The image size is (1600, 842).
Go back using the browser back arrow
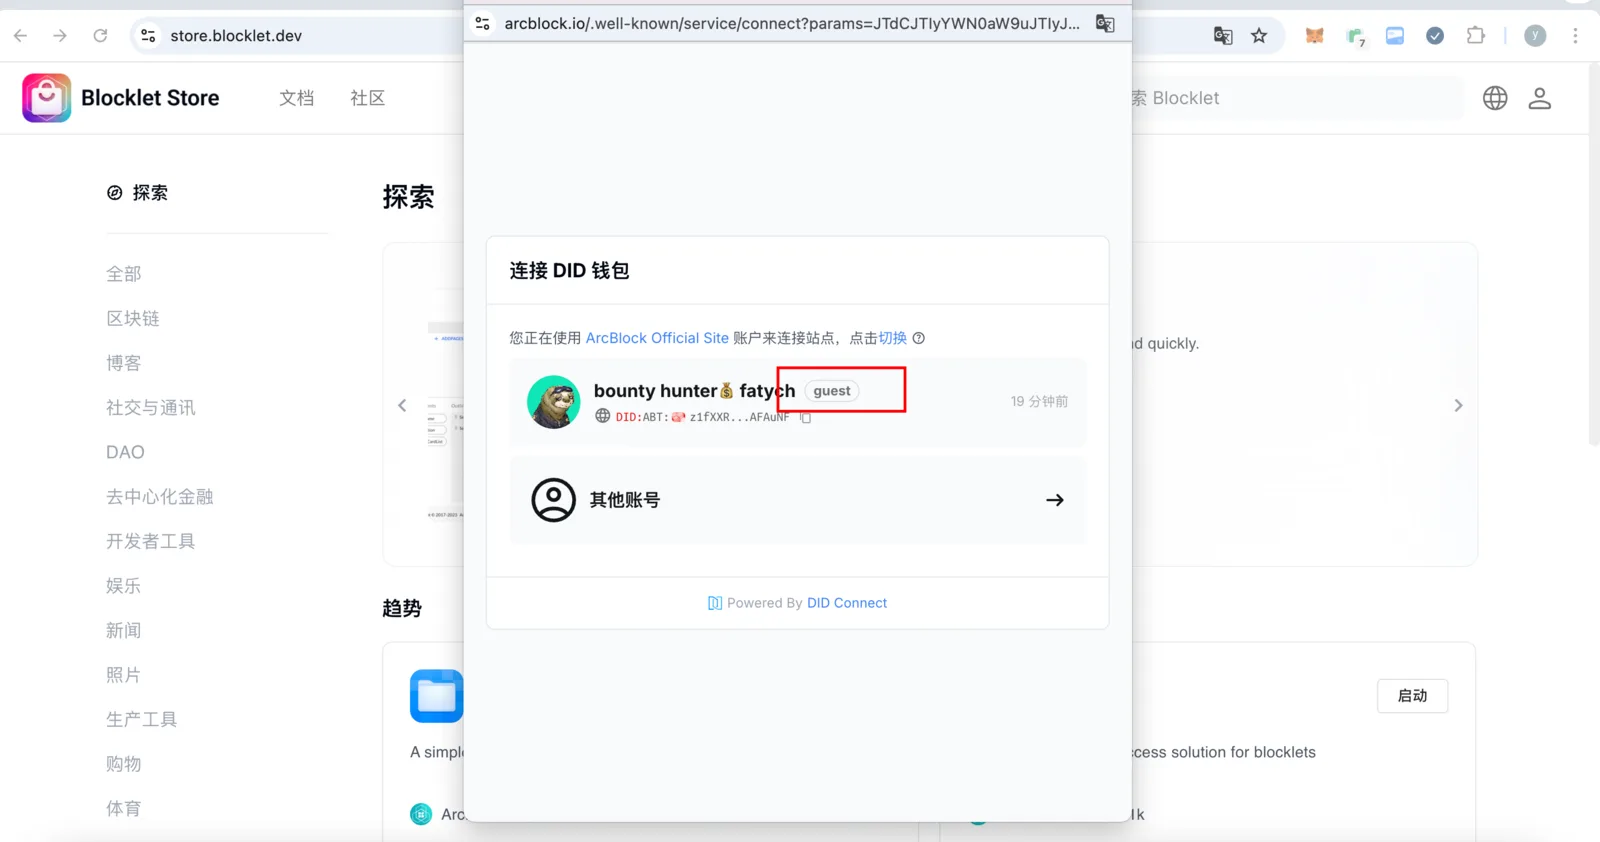(x=20, y=36)
